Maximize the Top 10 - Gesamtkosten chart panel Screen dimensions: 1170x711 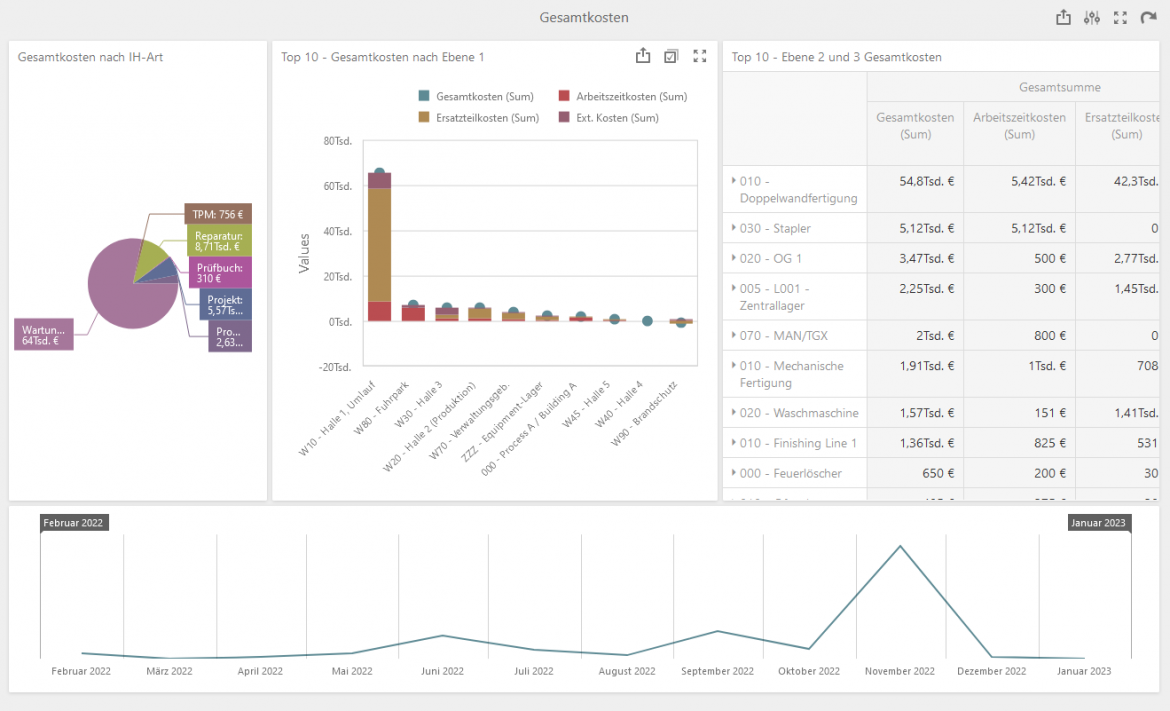(x=699, y=56)
